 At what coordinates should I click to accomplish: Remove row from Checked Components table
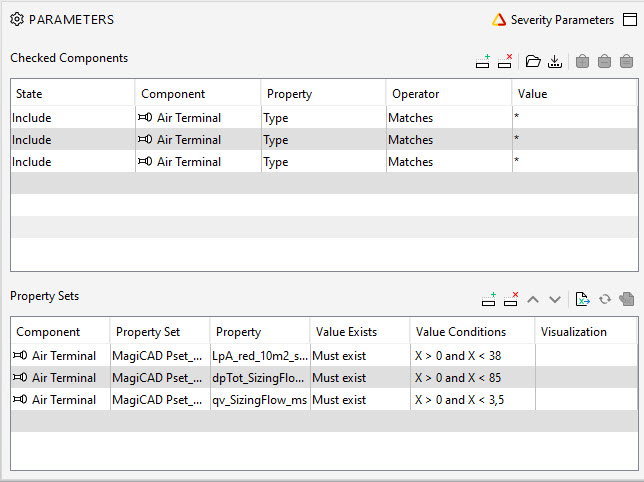(x=505, y=62)
